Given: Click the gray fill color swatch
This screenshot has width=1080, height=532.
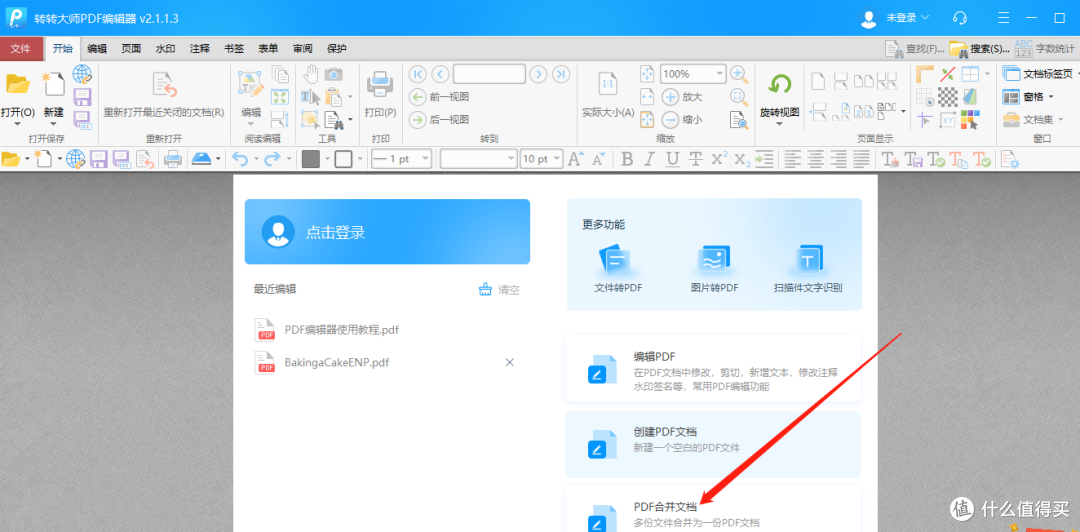Looking at the screenshot, I should click(x=311, y=159).
